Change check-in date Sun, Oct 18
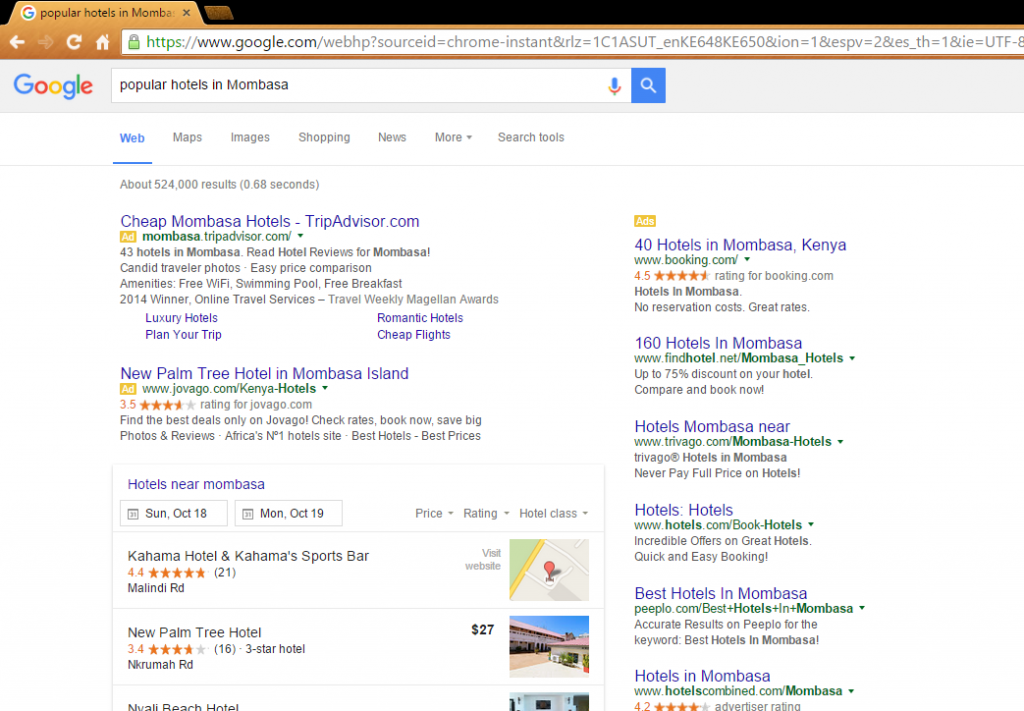1024x711 pixels. coord(174,513)
